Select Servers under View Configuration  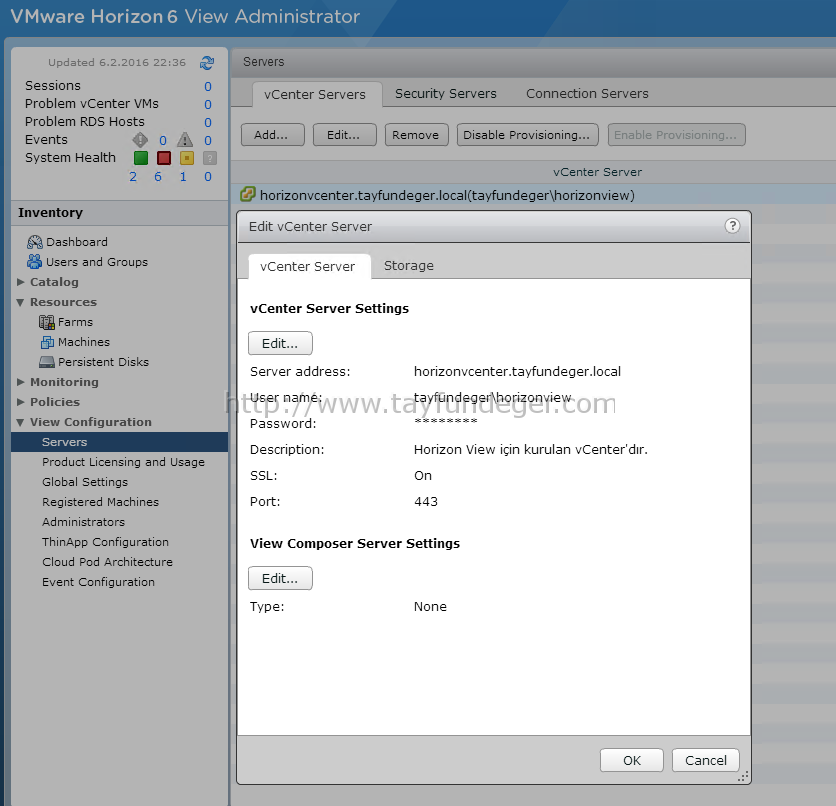click(119, 442)
